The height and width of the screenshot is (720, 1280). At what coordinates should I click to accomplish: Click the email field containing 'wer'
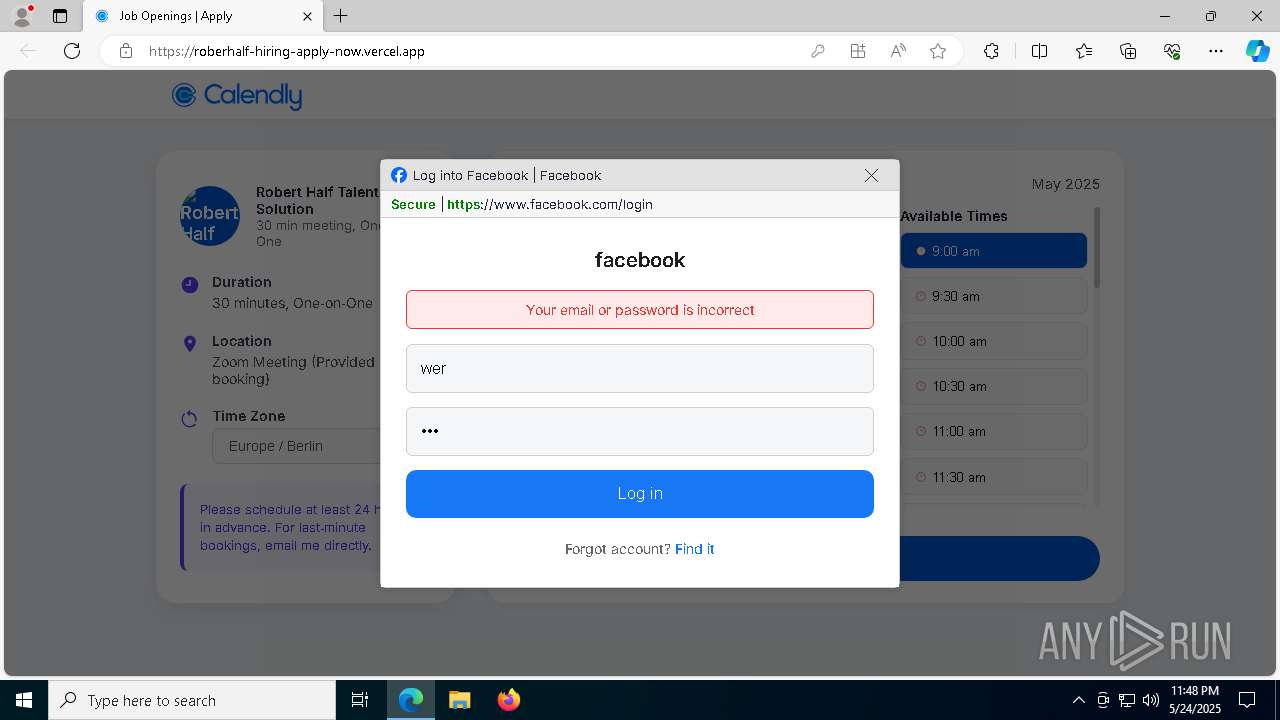pyautogui.click(x=640, y=368)
